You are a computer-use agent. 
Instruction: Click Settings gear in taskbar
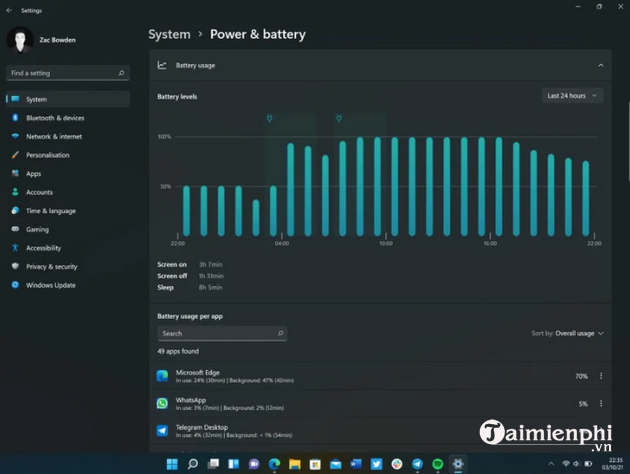[458, 464]
